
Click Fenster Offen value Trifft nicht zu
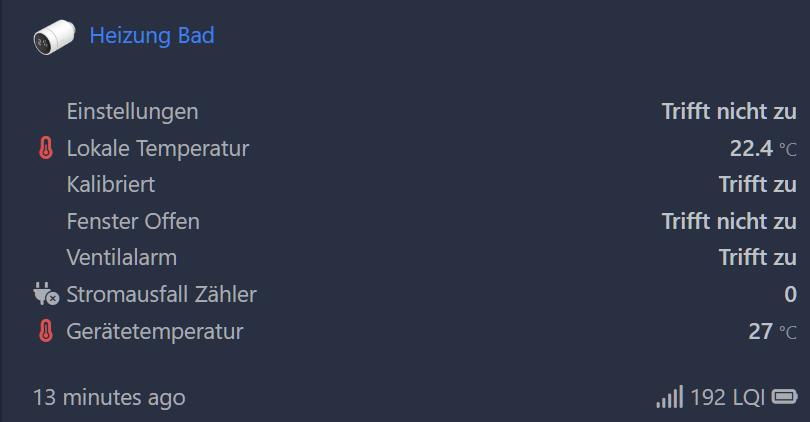[729, 221]
